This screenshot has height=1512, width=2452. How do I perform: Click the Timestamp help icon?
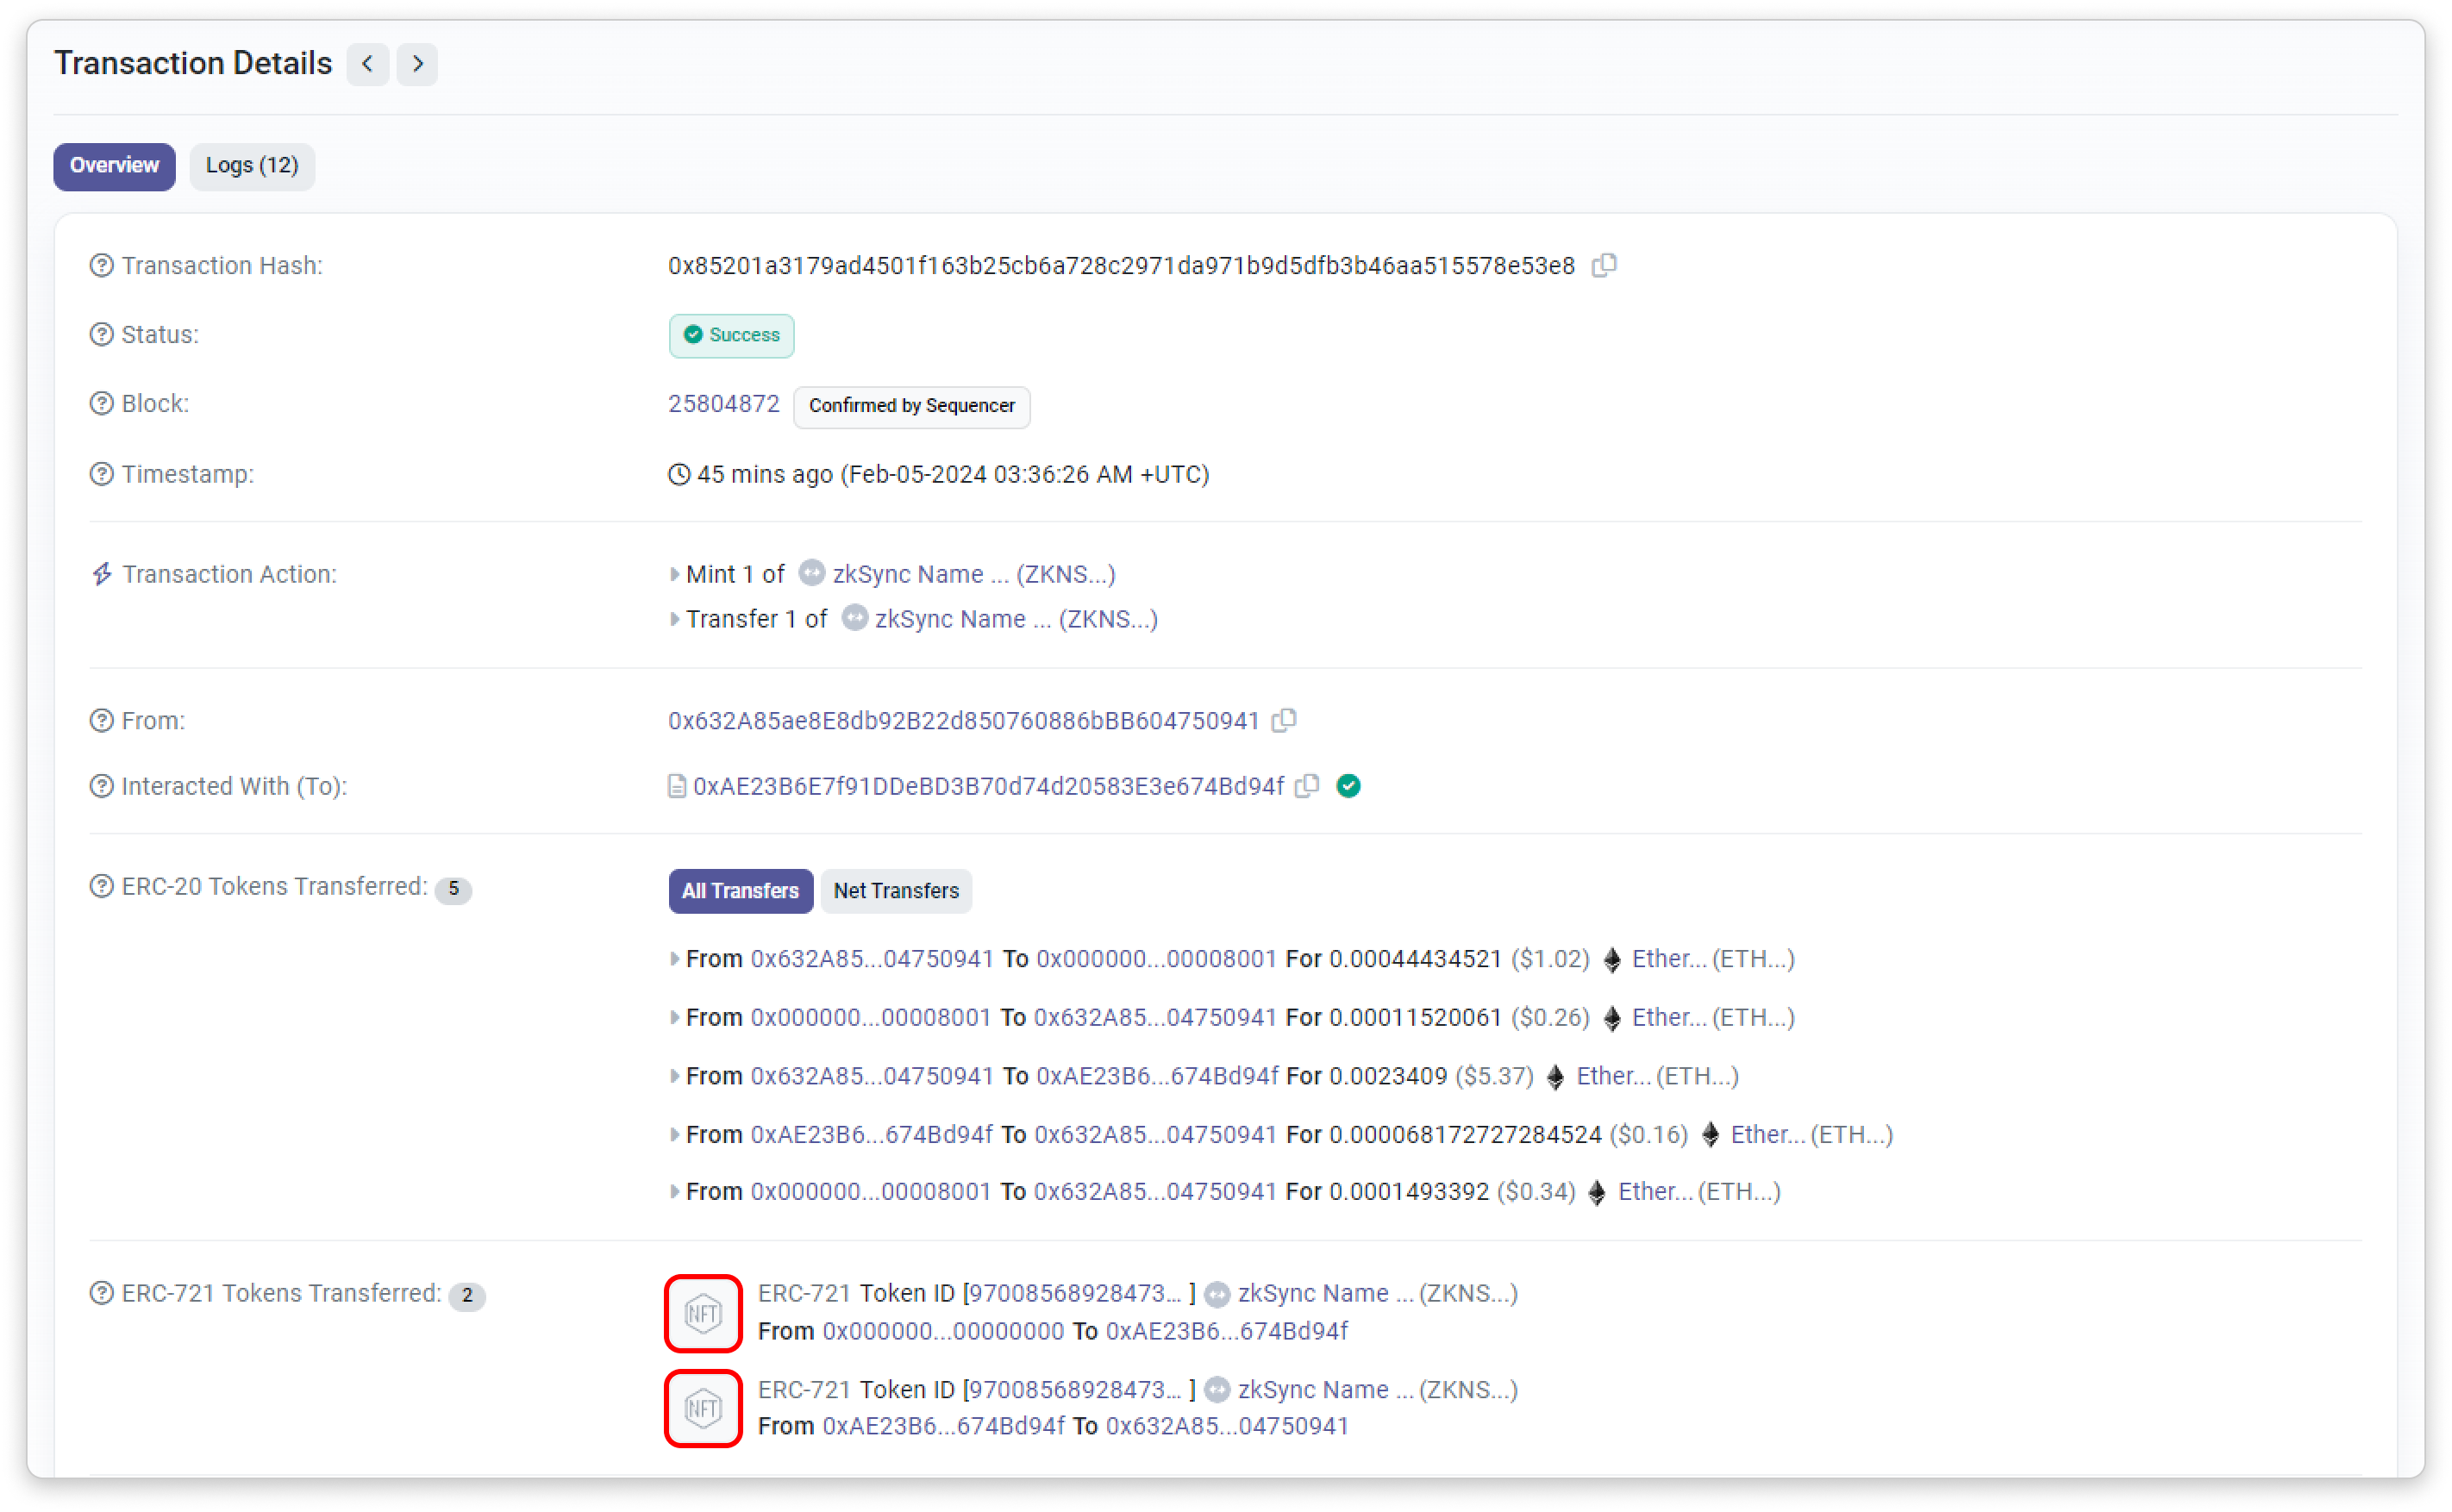click(x=101, y=474)
